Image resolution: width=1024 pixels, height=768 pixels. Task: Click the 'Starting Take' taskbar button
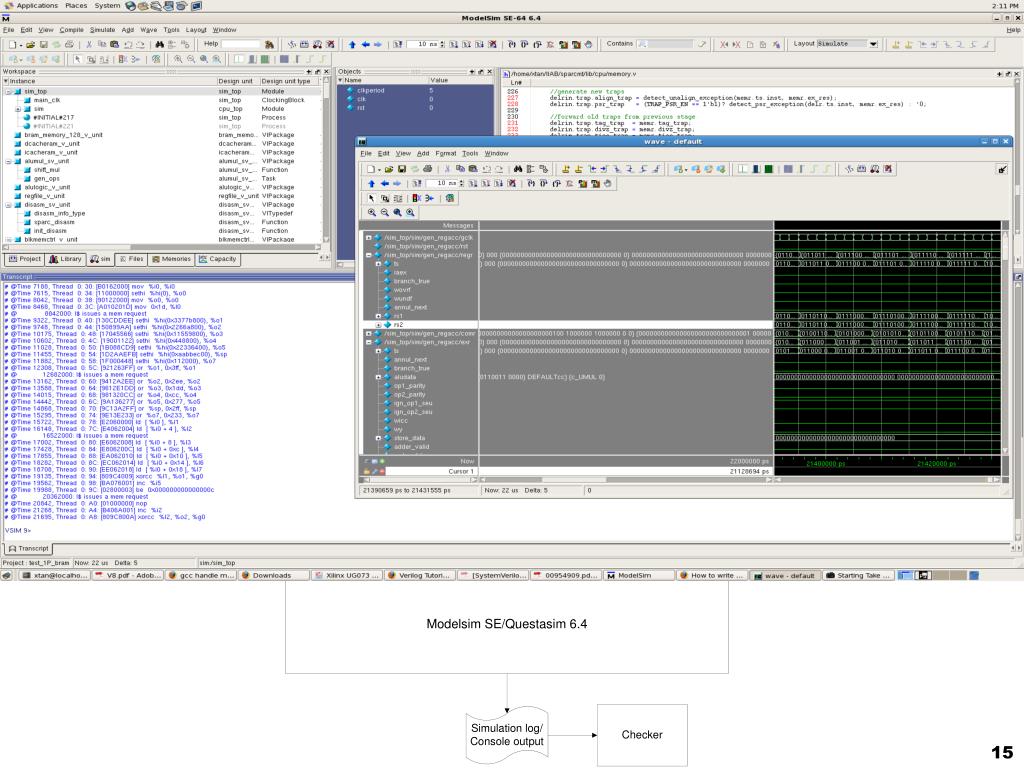point(858,576)
